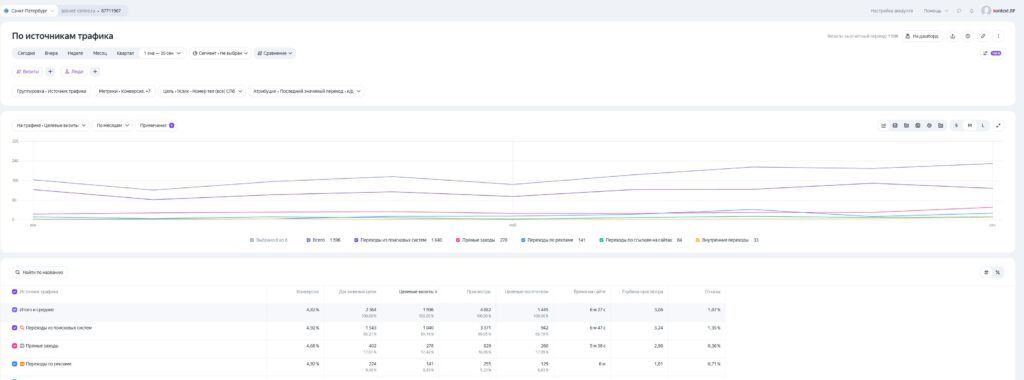Click the Люди segment chip

pos(74,72)
